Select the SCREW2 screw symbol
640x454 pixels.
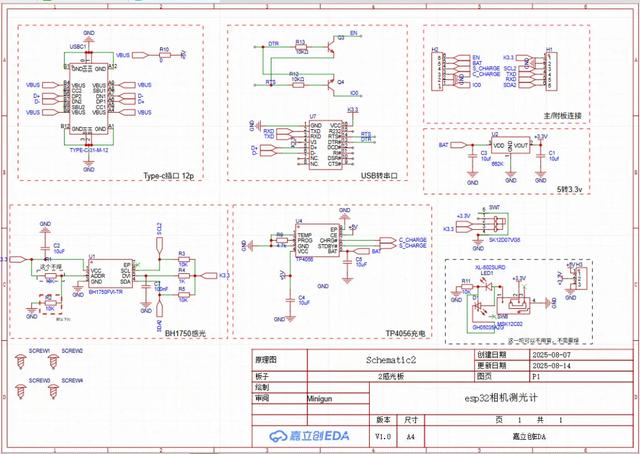pos(53,362)
